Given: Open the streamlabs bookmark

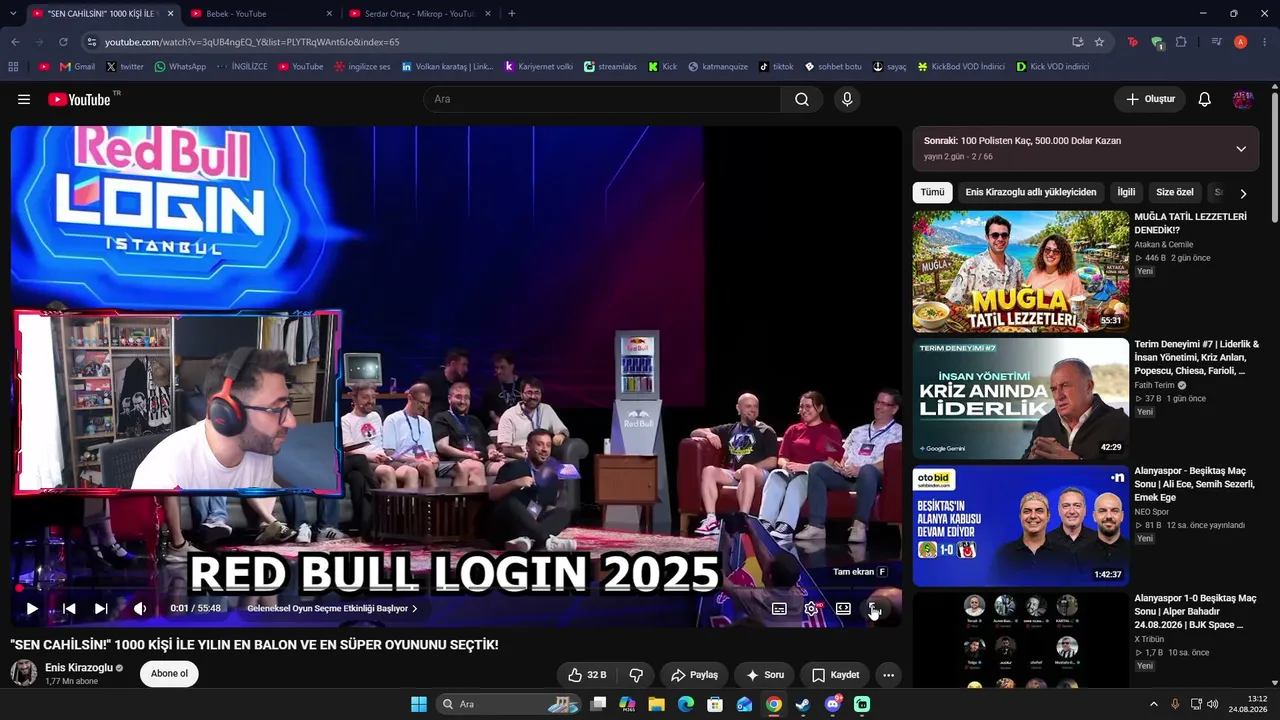Looking at the screenshot, I should pyautogui.click(x=610, y=67).
